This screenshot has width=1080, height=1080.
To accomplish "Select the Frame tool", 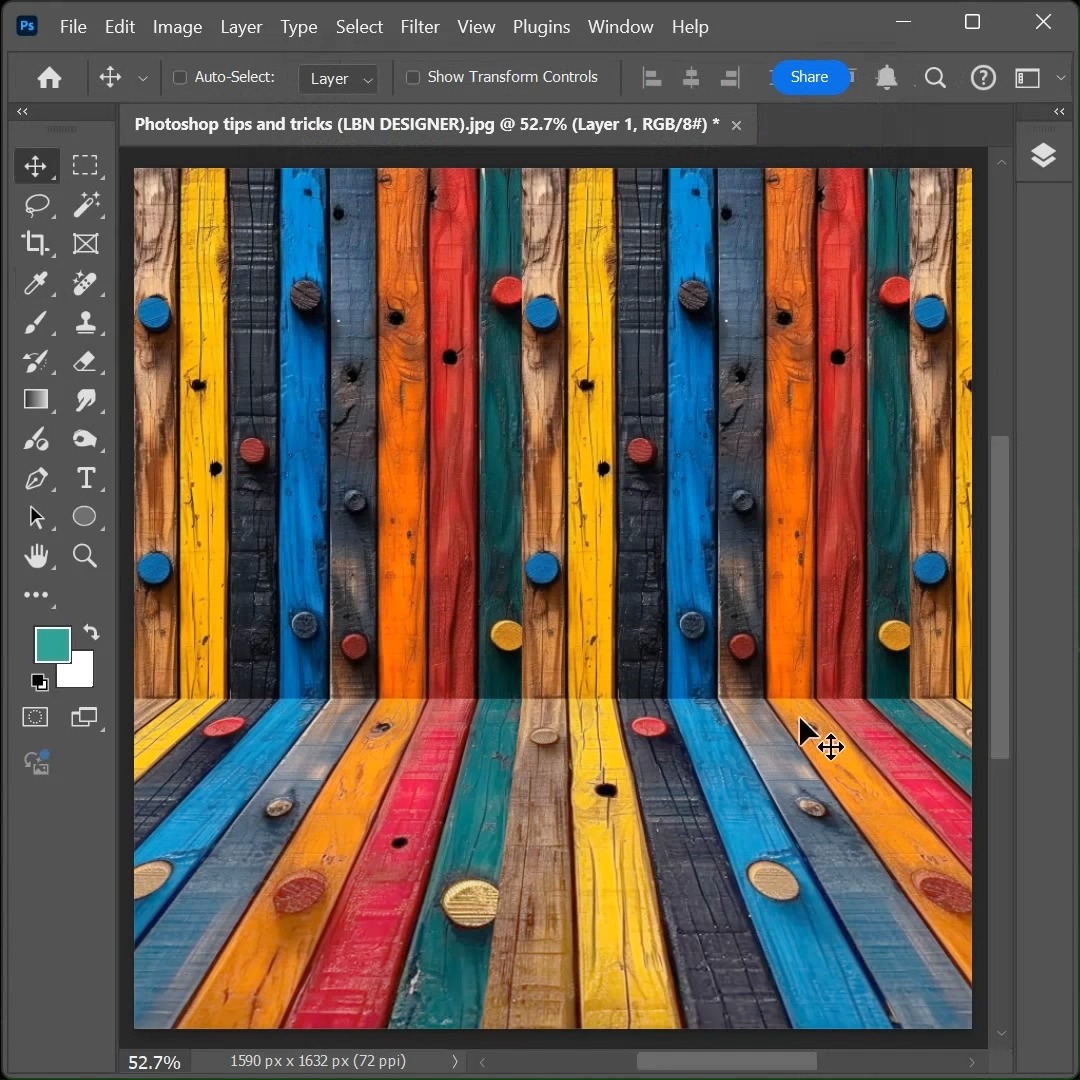I will pos(85,244).
